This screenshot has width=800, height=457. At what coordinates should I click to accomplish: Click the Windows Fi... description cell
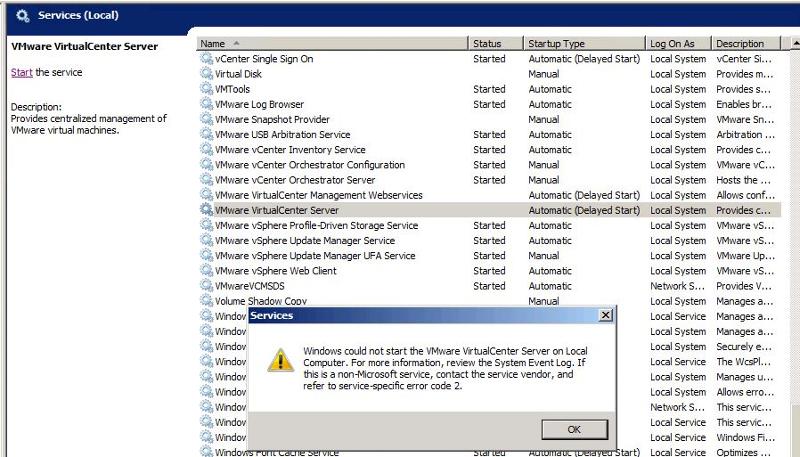click(x=745, y=438)
